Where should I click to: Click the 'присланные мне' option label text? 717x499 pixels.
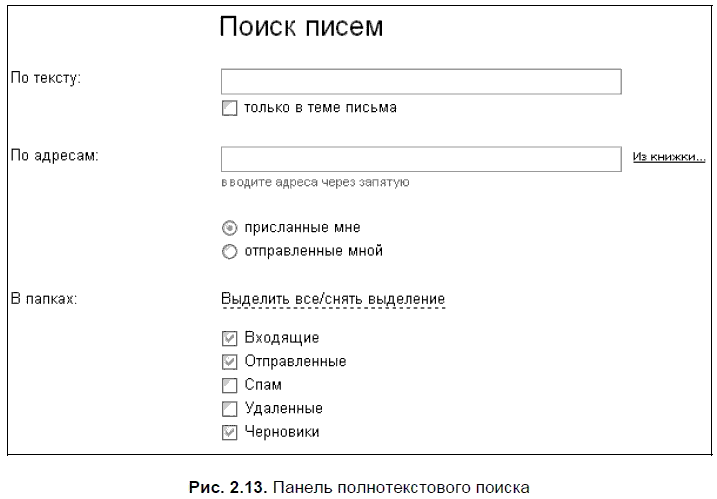coord(303,227)
